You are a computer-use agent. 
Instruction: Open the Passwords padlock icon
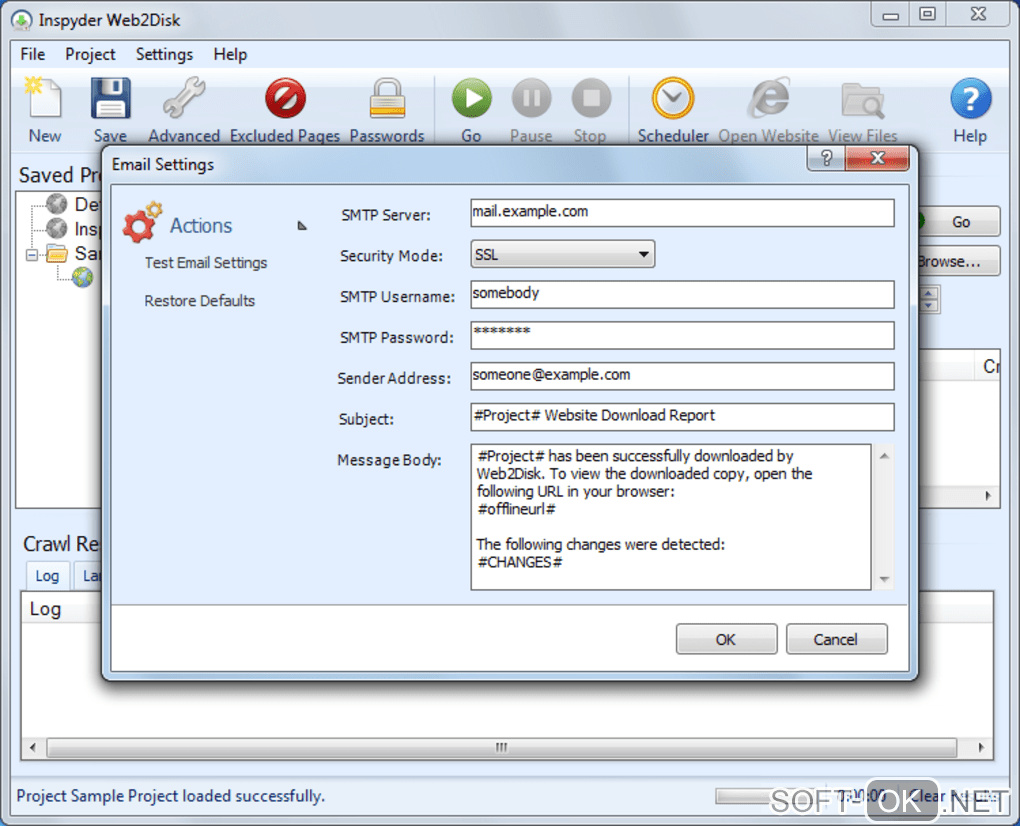pyautogui.click(x=387, y=99)
